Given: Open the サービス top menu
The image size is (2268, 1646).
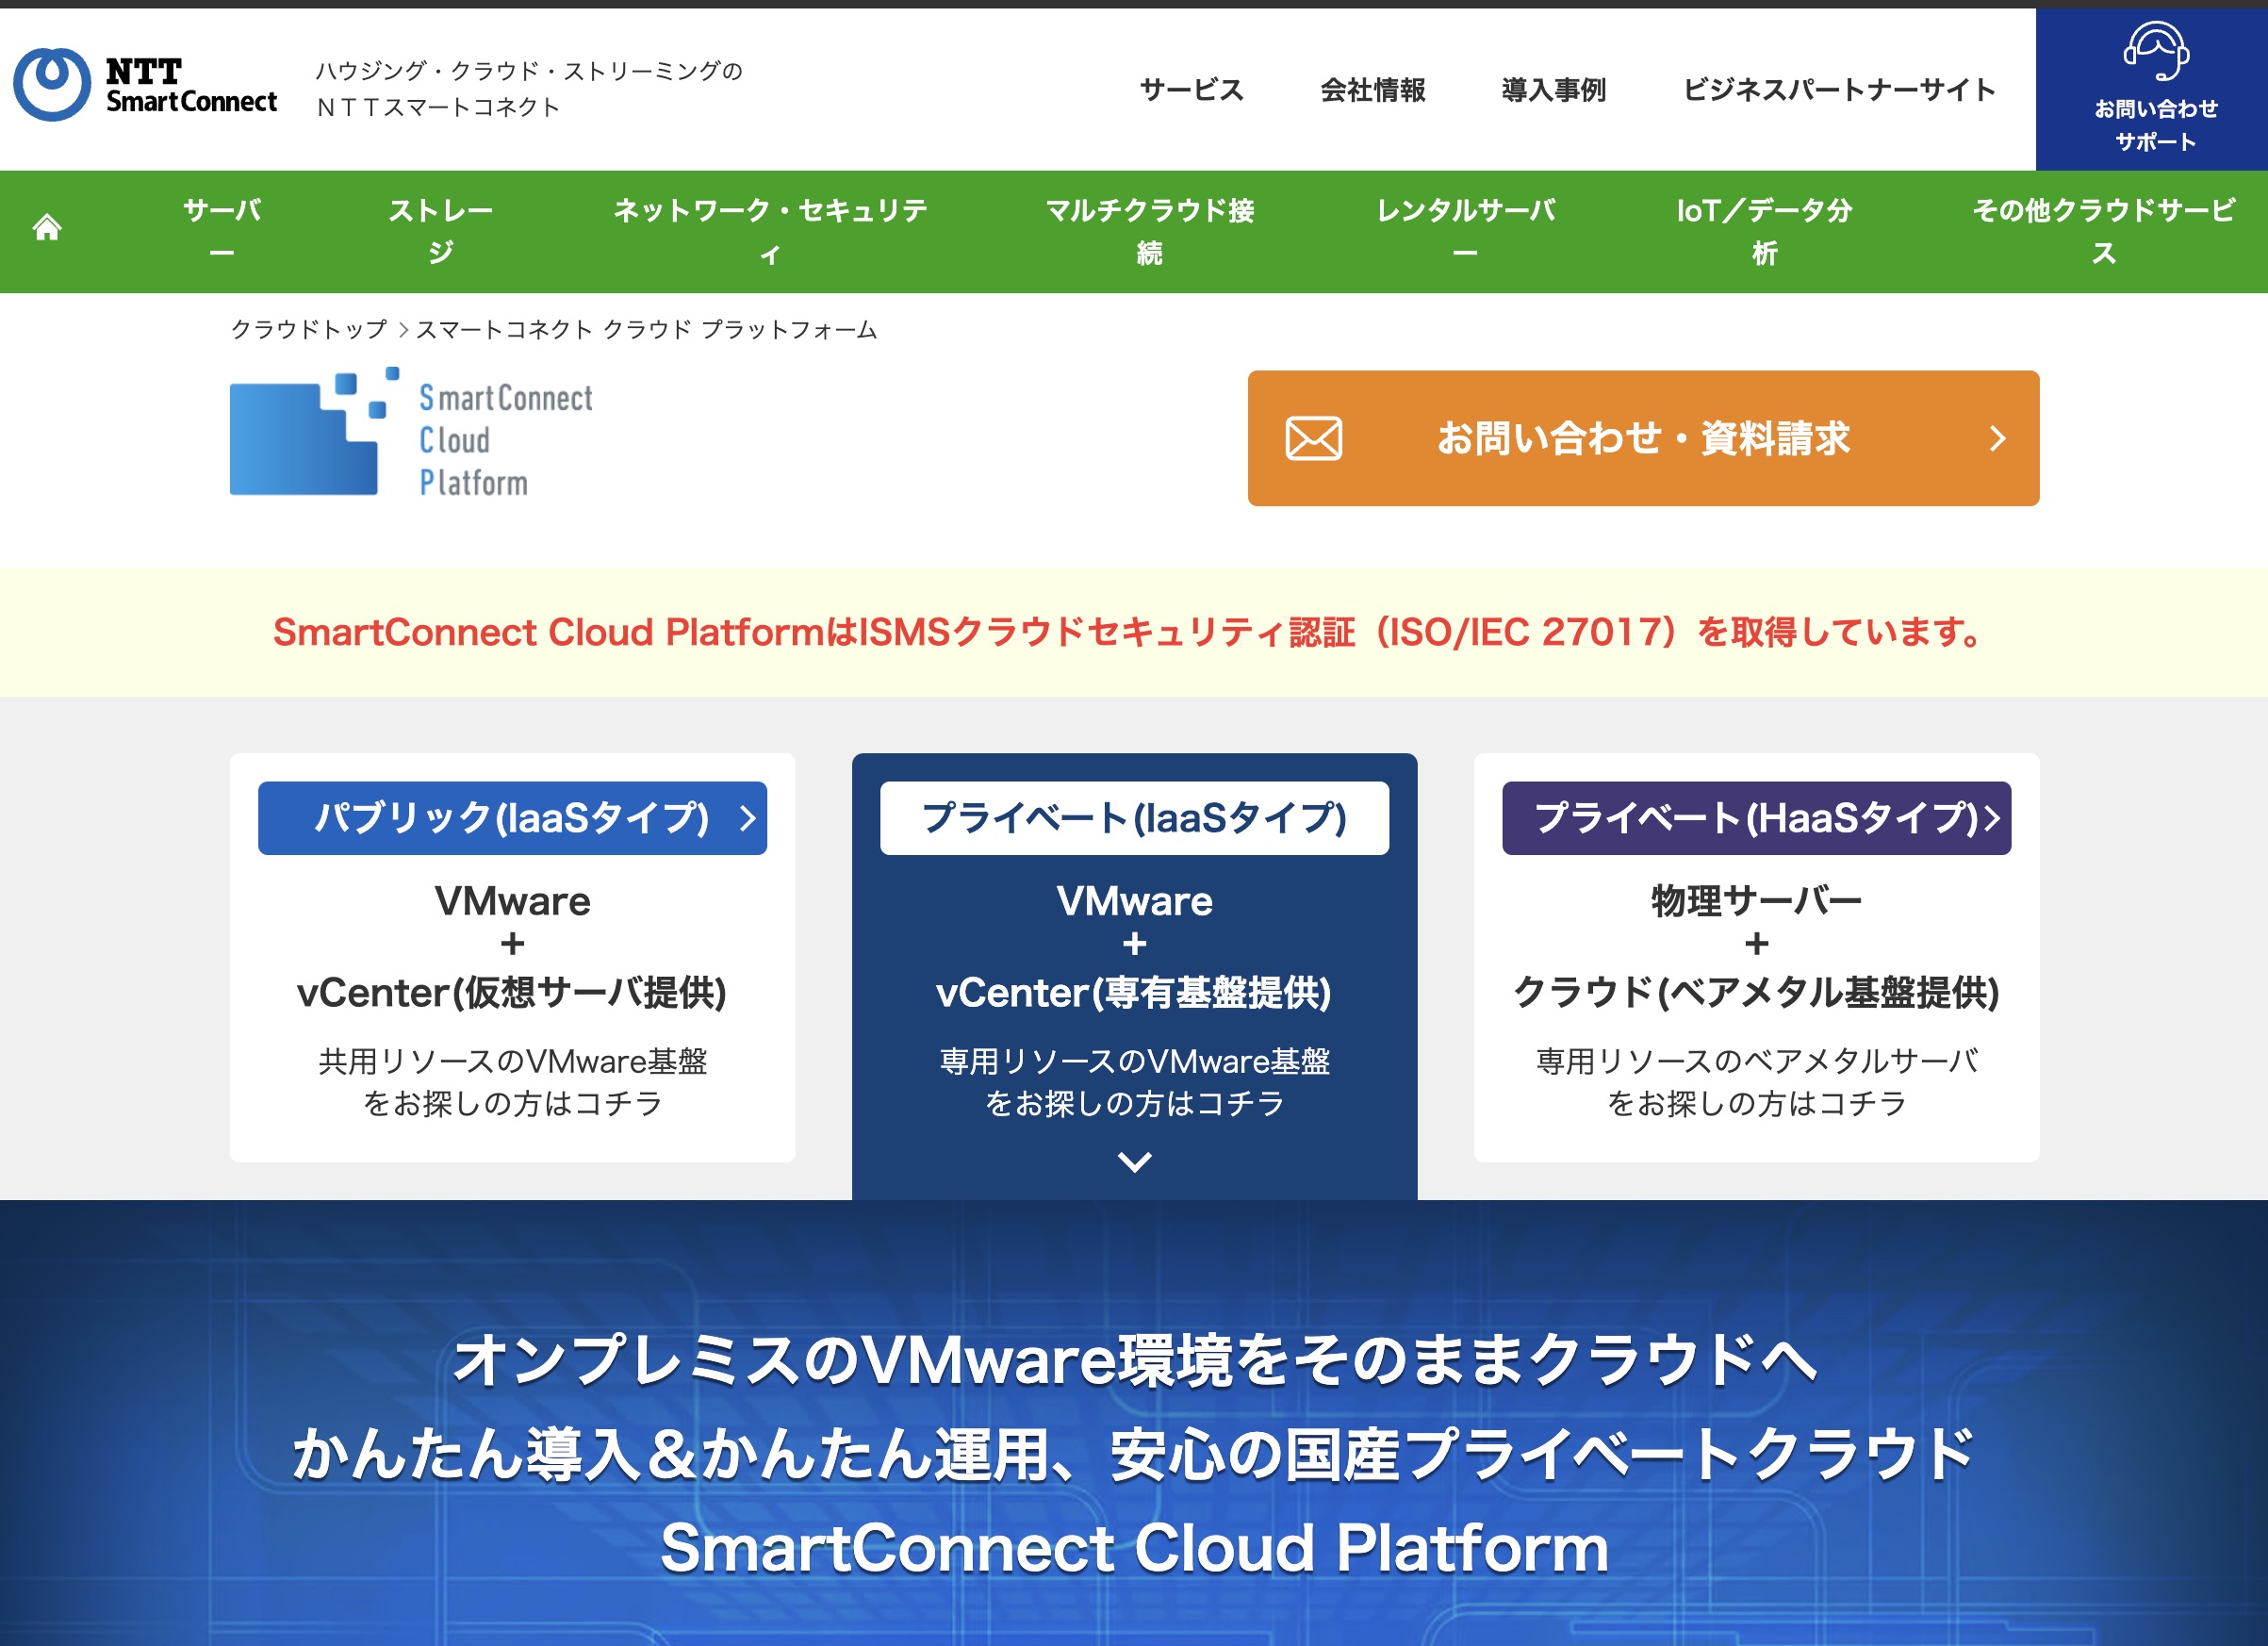Looking at the screenshot, I should [1191, 90].
